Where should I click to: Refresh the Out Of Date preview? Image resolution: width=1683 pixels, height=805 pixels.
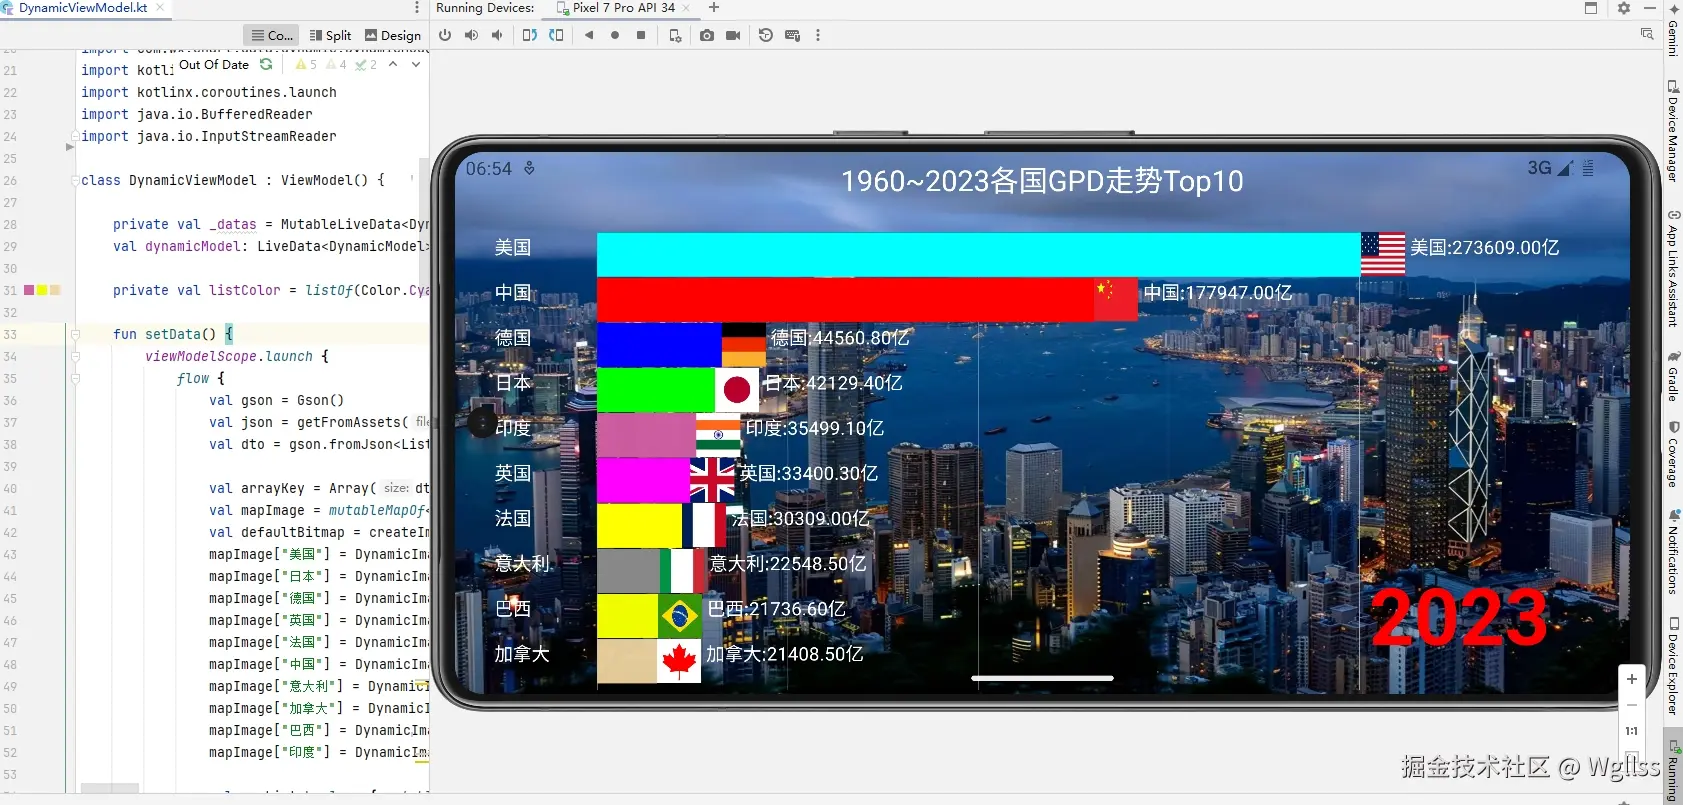(266, 64)
